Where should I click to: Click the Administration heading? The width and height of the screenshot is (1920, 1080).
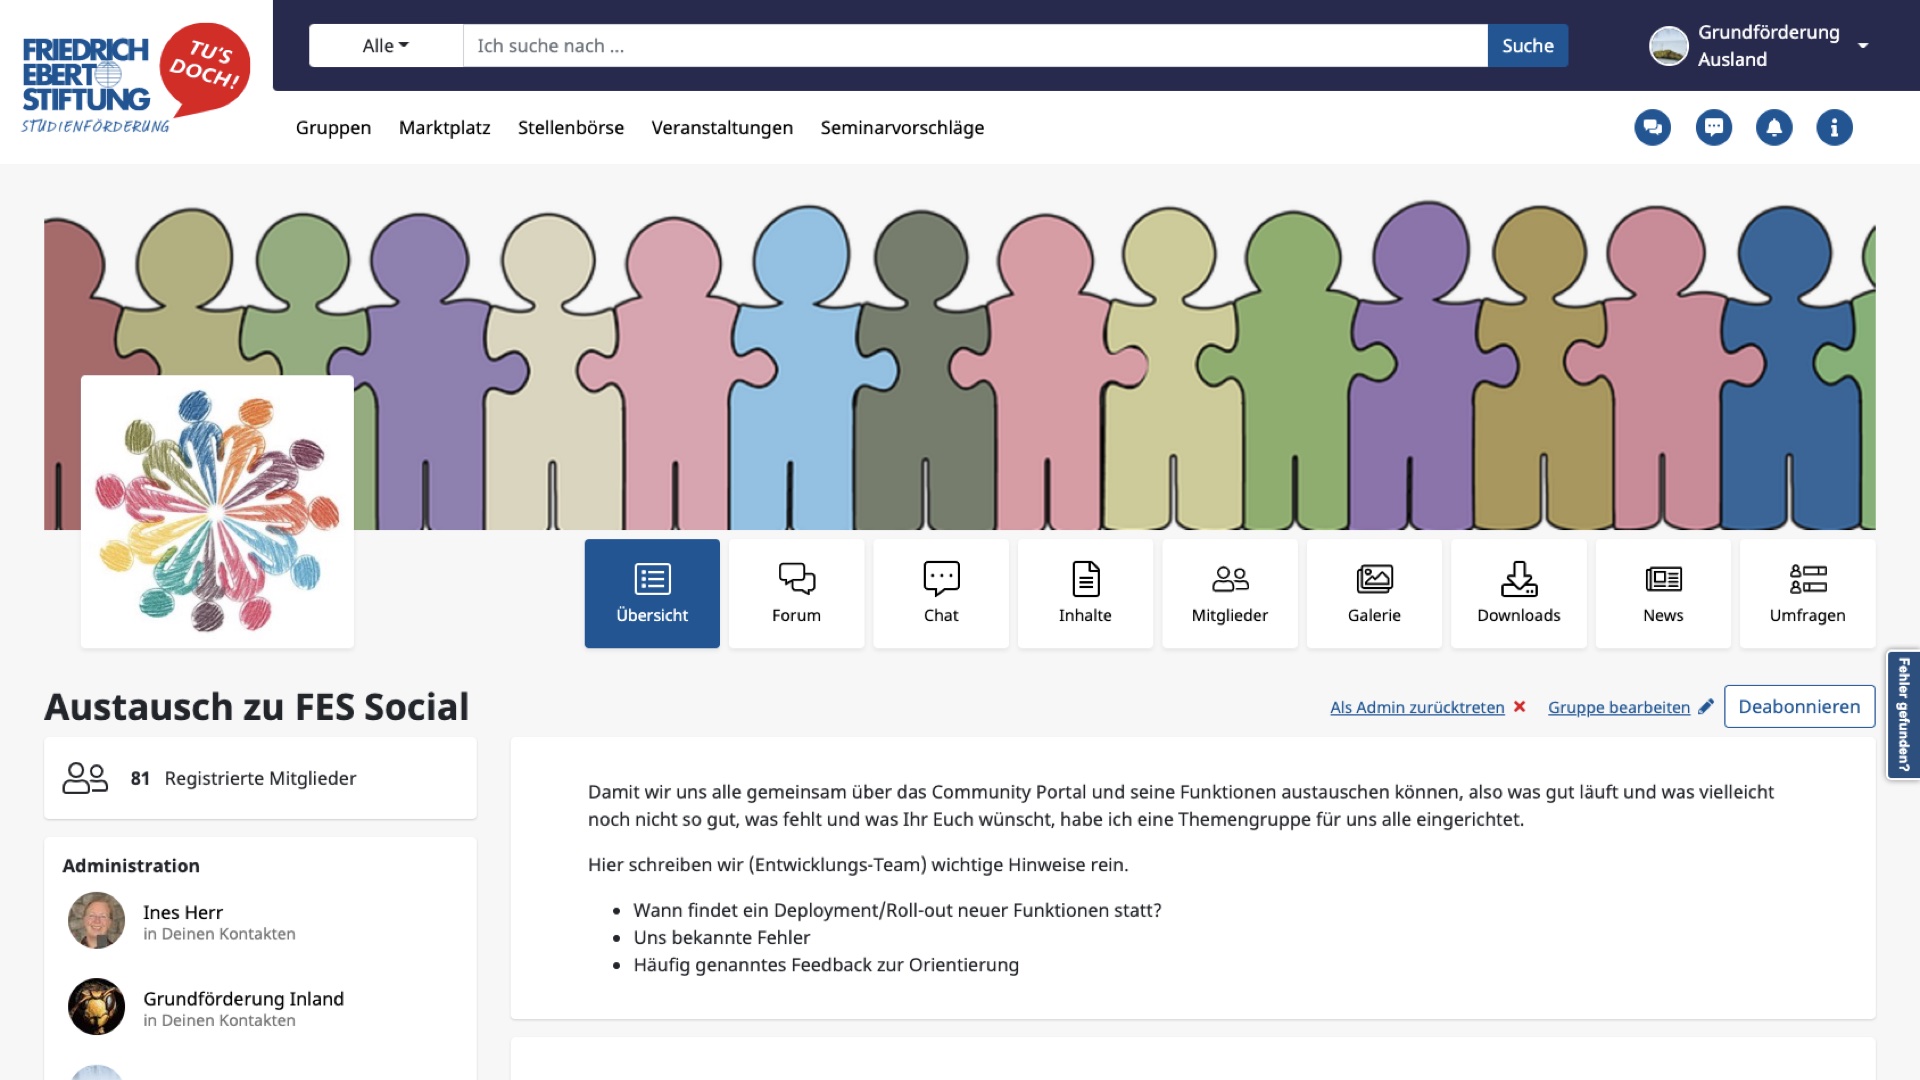pyautogui.click(x=131, y=866)
